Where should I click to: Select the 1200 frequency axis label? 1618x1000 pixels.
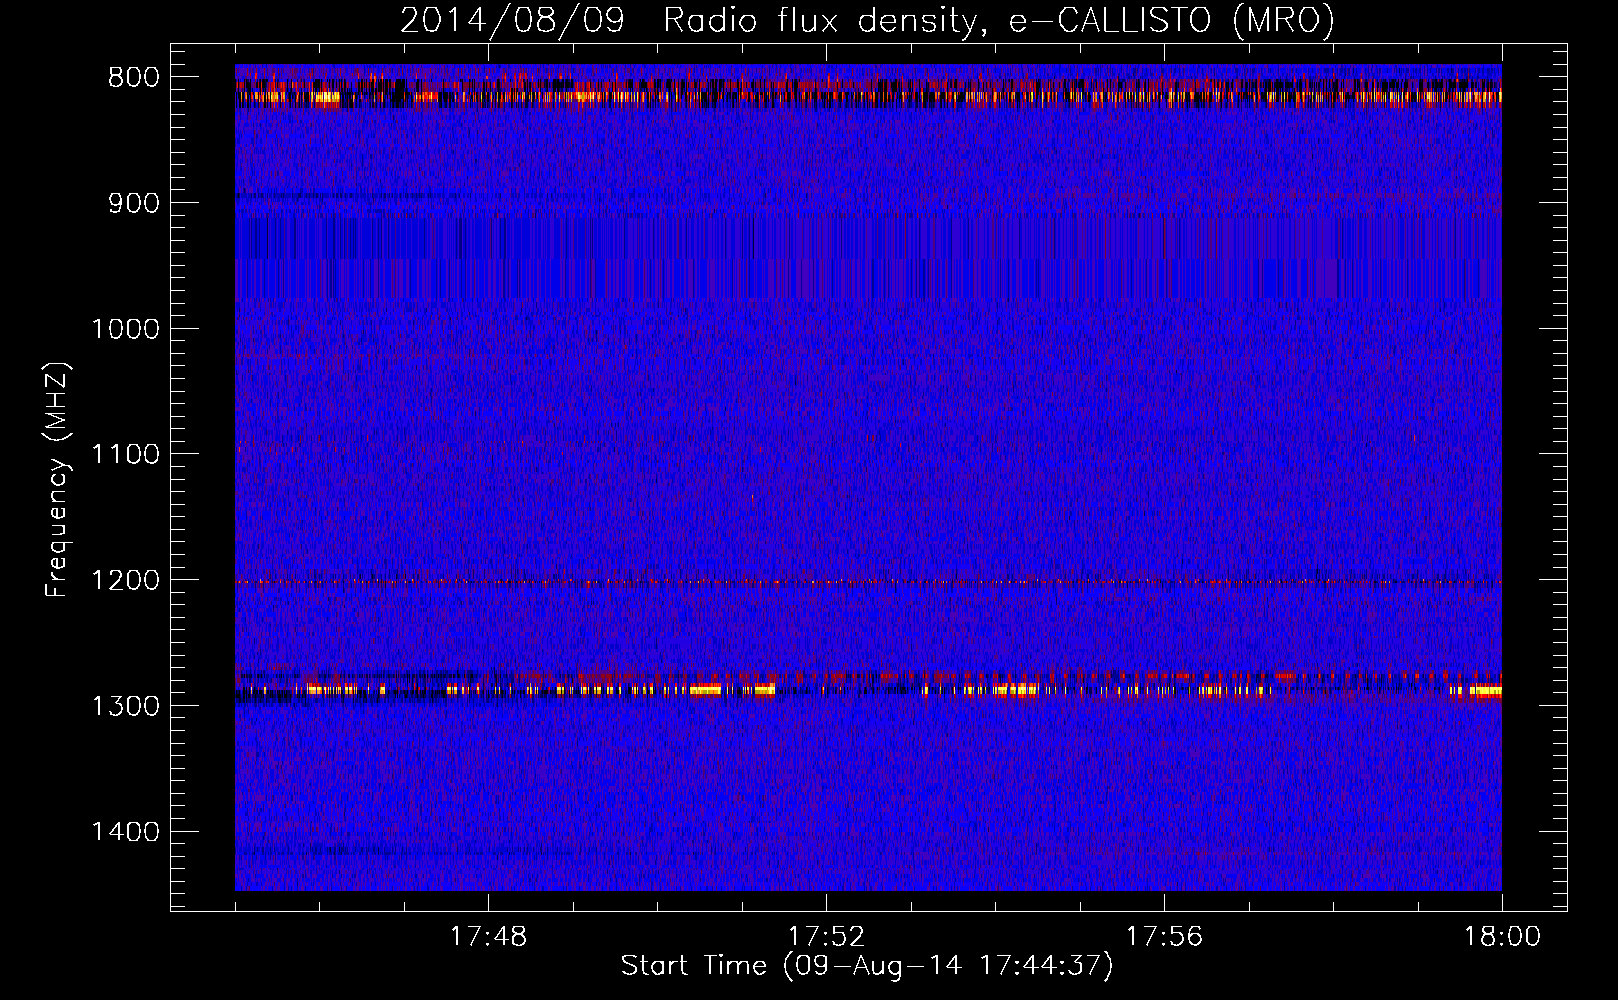(x=125, y=581)
